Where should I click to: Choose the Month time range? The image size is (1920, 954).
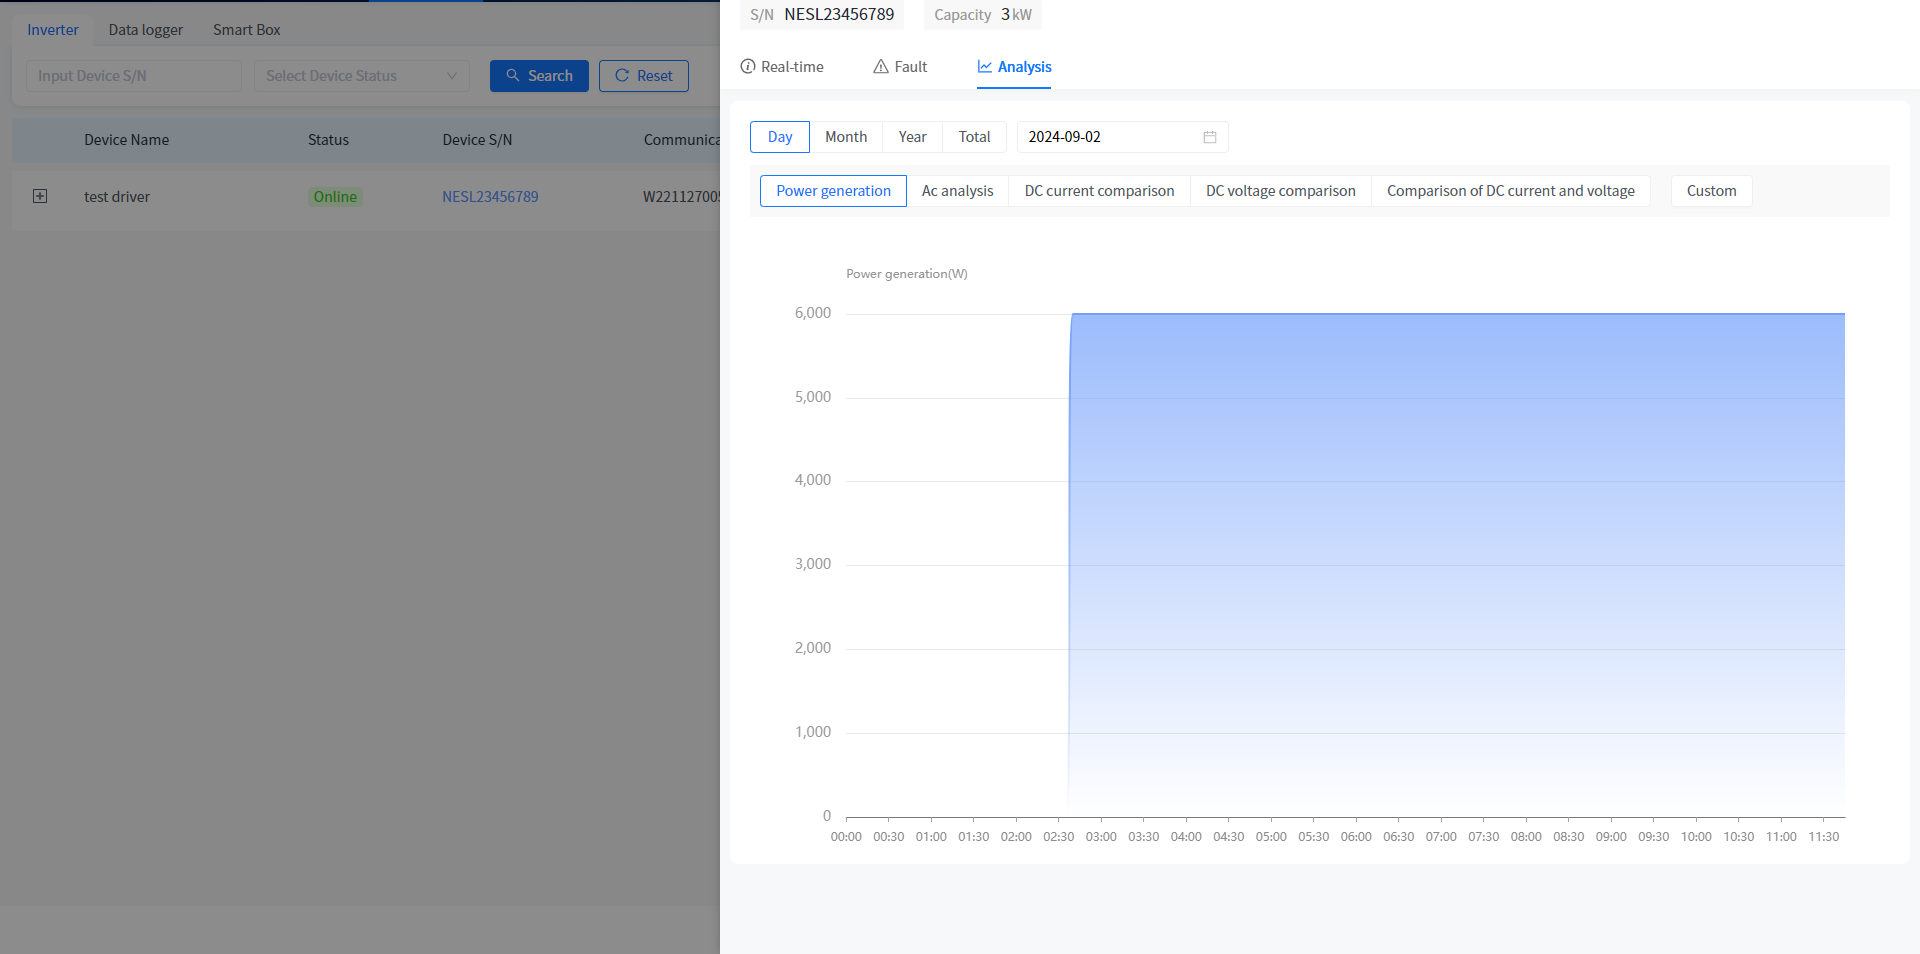845,137
